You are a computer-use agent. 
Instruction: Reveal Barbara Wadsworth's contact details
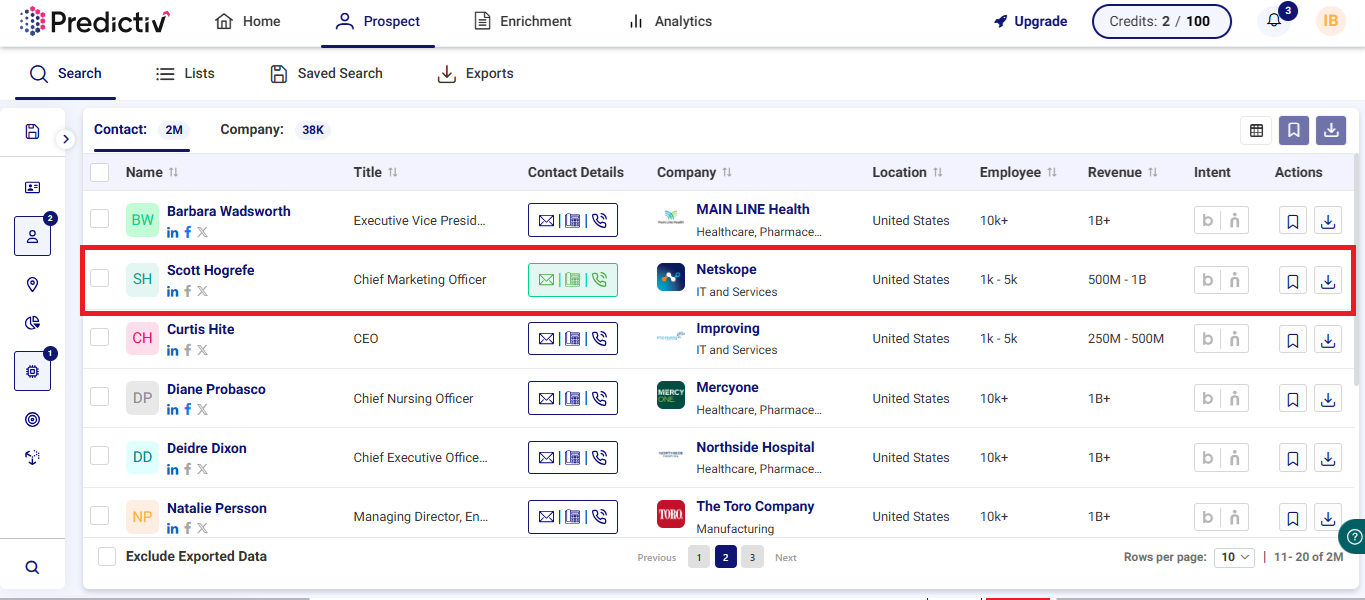(x=573, y=220)
